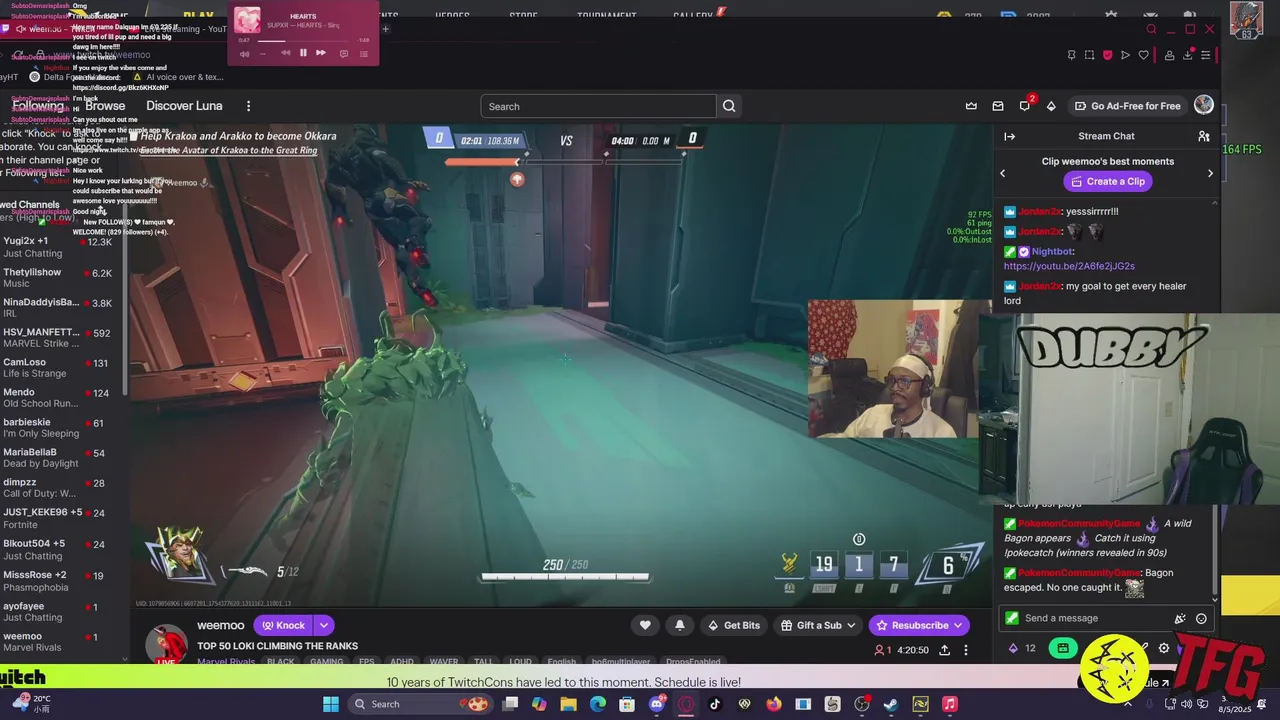Show previous chat highlight card

1003,173
